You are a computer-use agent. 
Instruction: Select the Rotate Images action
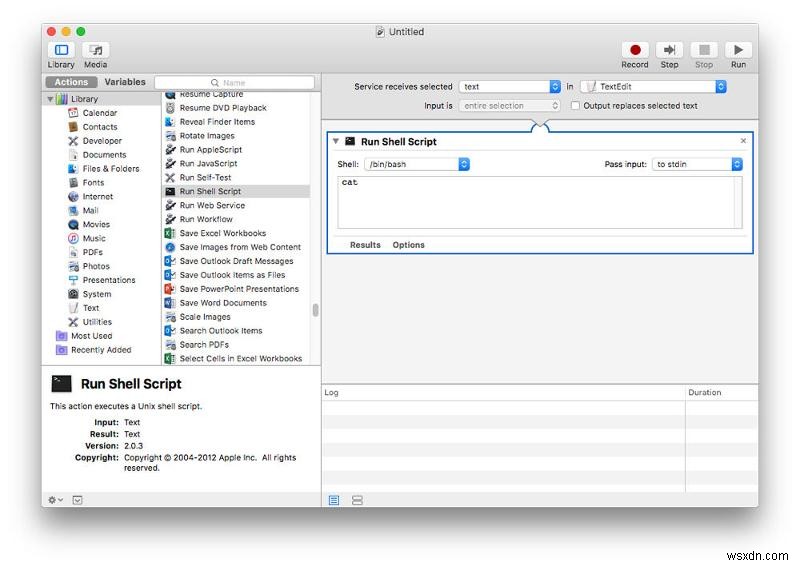(x=207, y=136)
